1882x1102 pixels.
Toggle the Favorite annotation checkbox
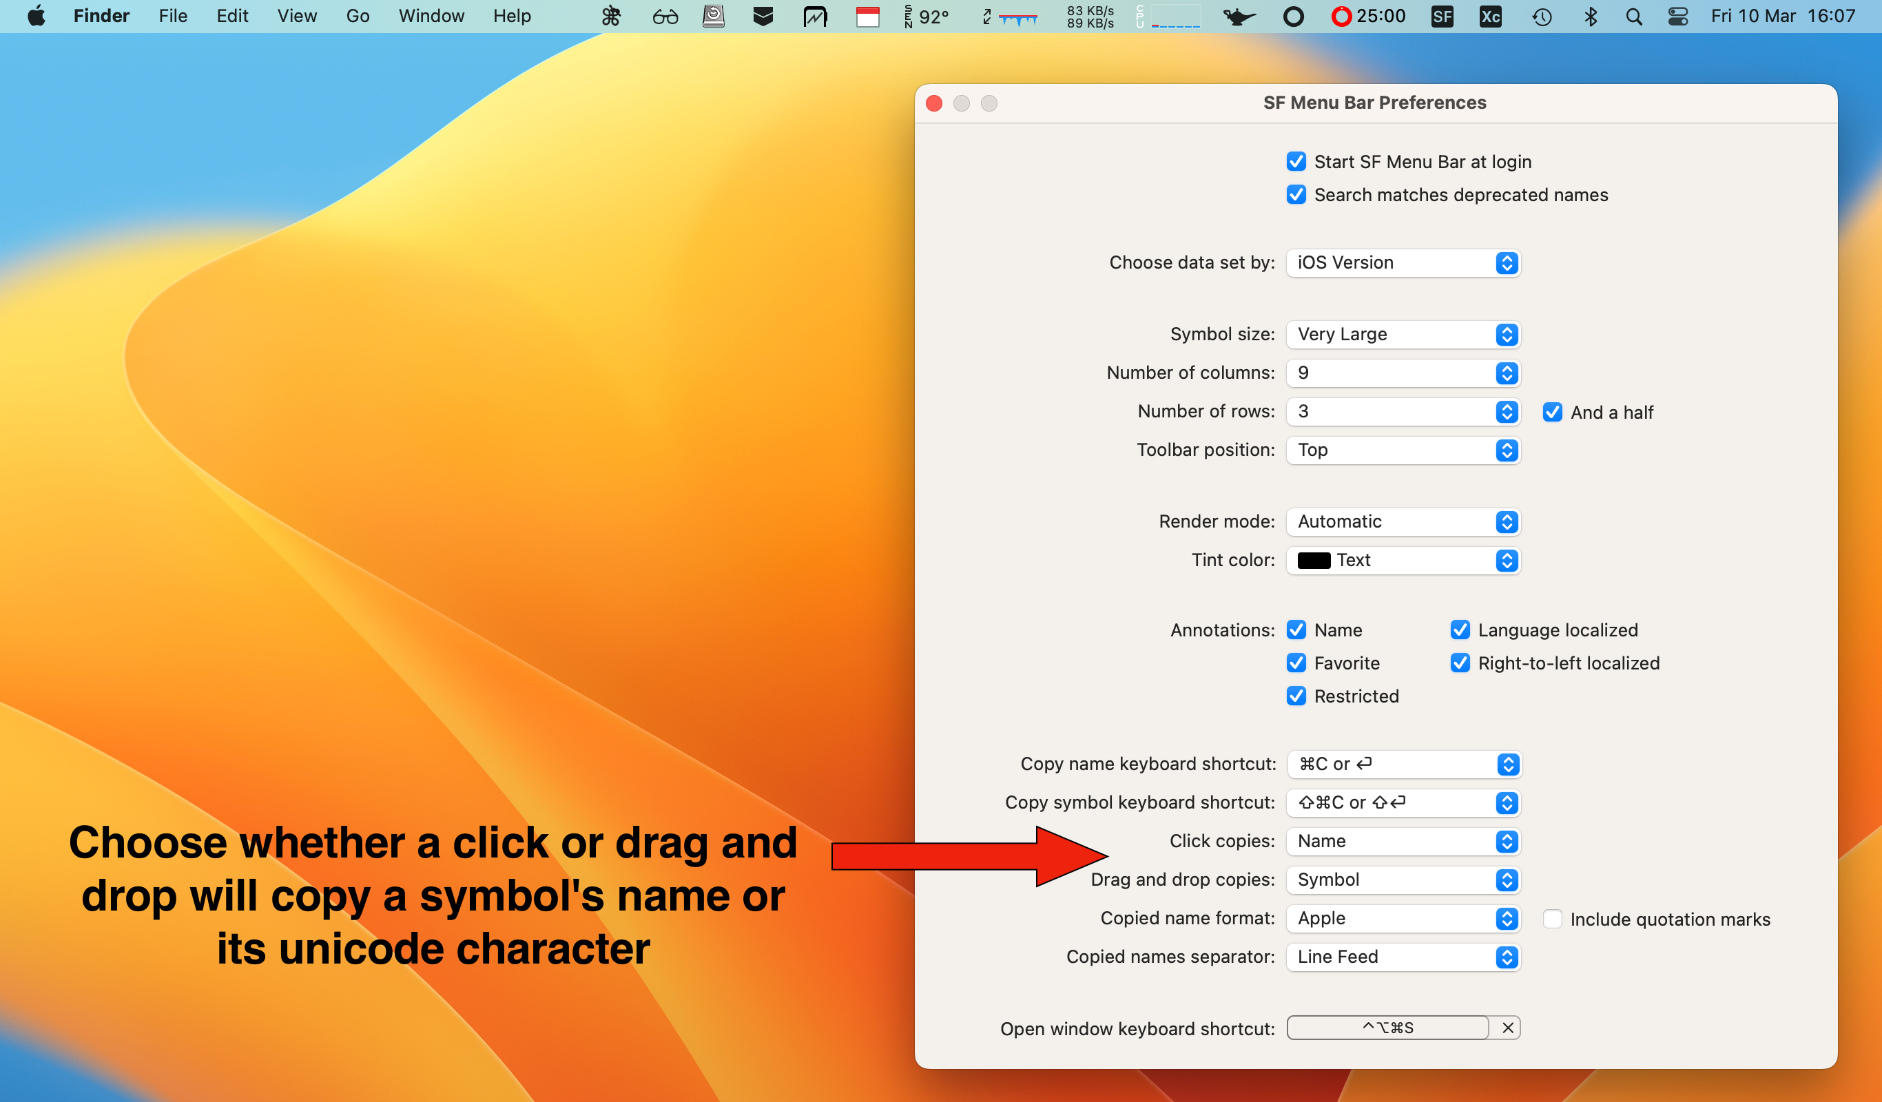point(1296,663)
